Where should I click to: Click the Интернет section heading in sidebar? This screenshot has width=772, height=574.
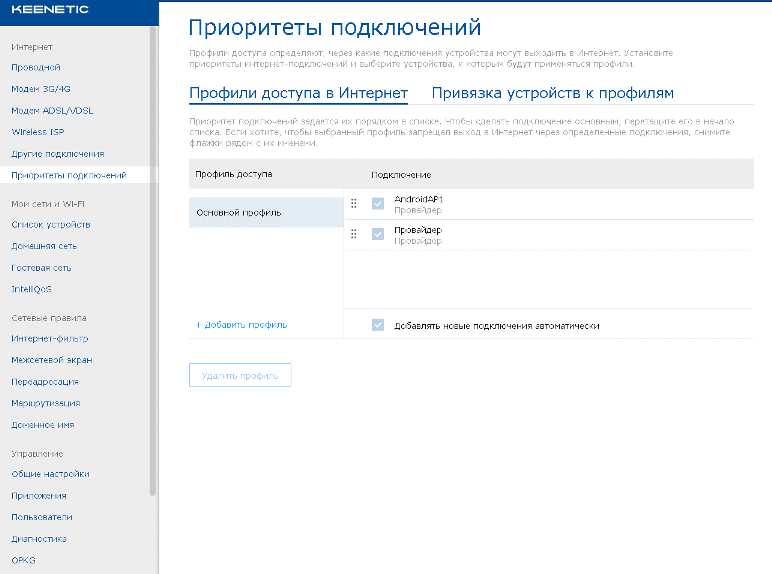[x=32, y=47]
